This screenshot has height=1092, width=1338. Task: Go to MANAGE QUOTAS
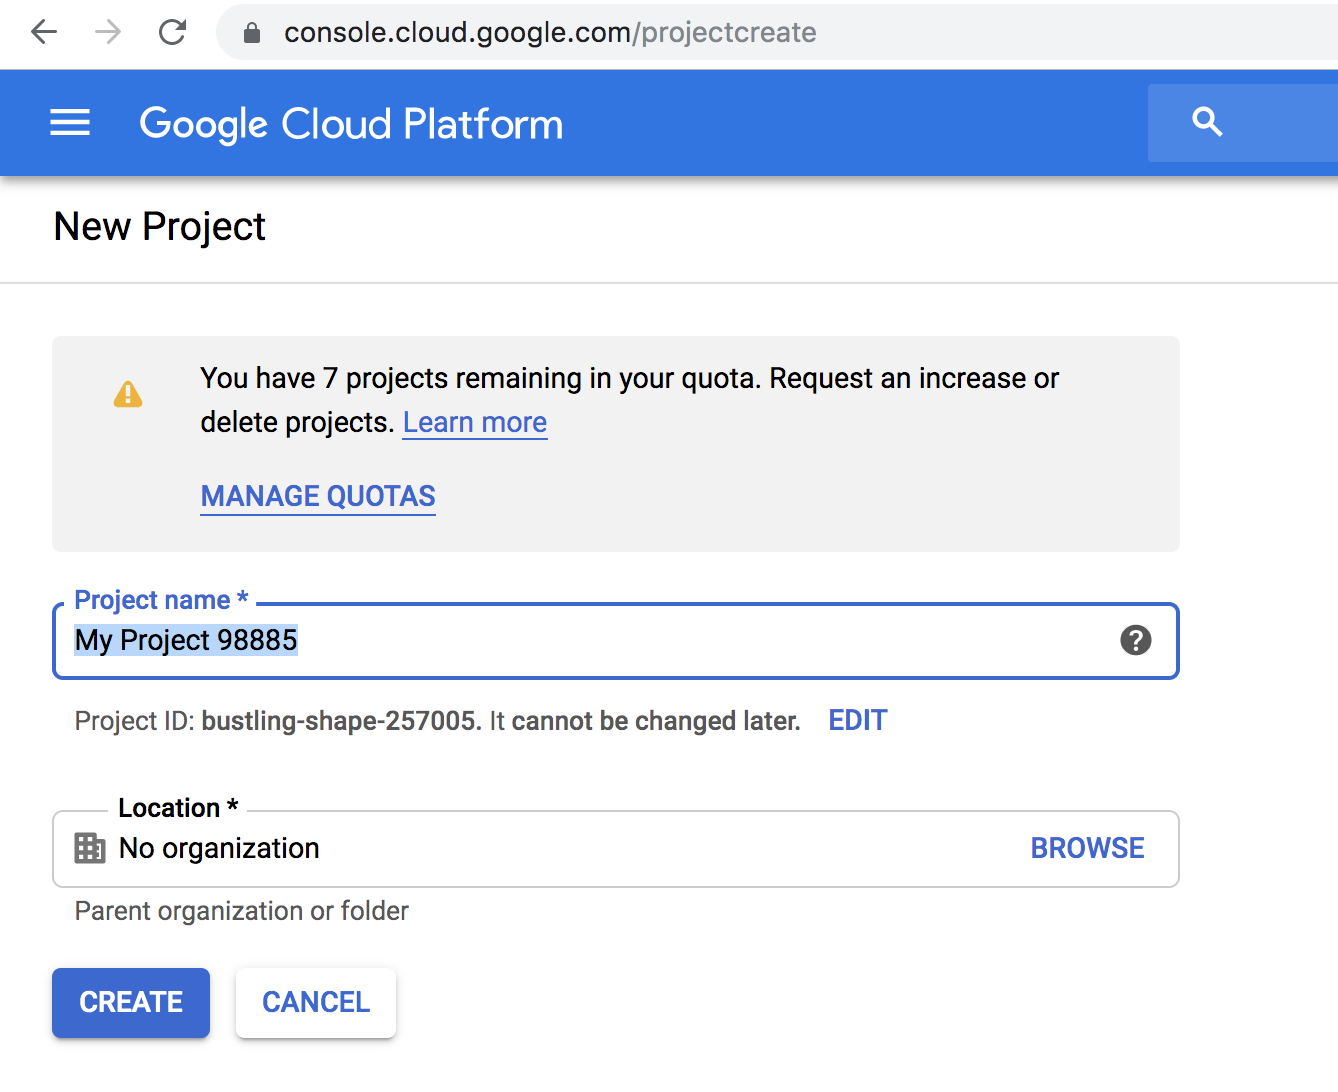[x=318, y=496]
